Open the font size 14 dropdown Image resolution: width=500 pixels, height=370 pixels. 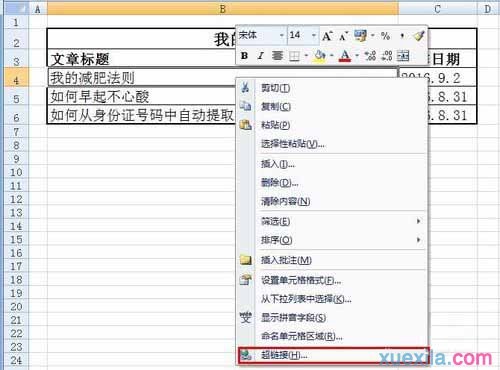click(x=314, y=35)
